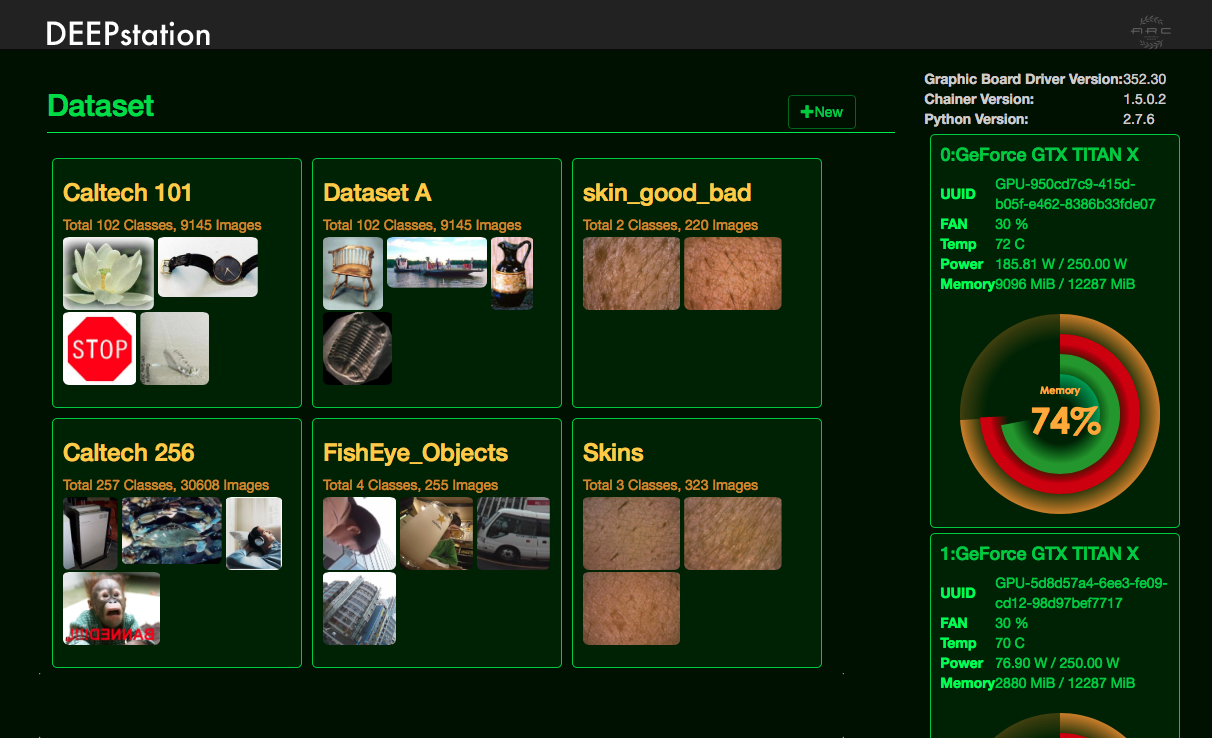Click the fisheye face thumbnail in FishEye_Objects
Viewport: 1212px width, 738px height.
[x=359, y=533]
